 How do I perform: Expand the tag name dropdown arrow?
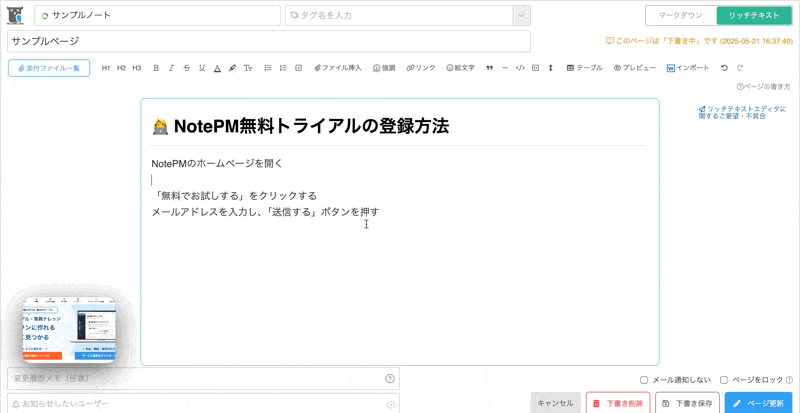(x=520, y=16)
